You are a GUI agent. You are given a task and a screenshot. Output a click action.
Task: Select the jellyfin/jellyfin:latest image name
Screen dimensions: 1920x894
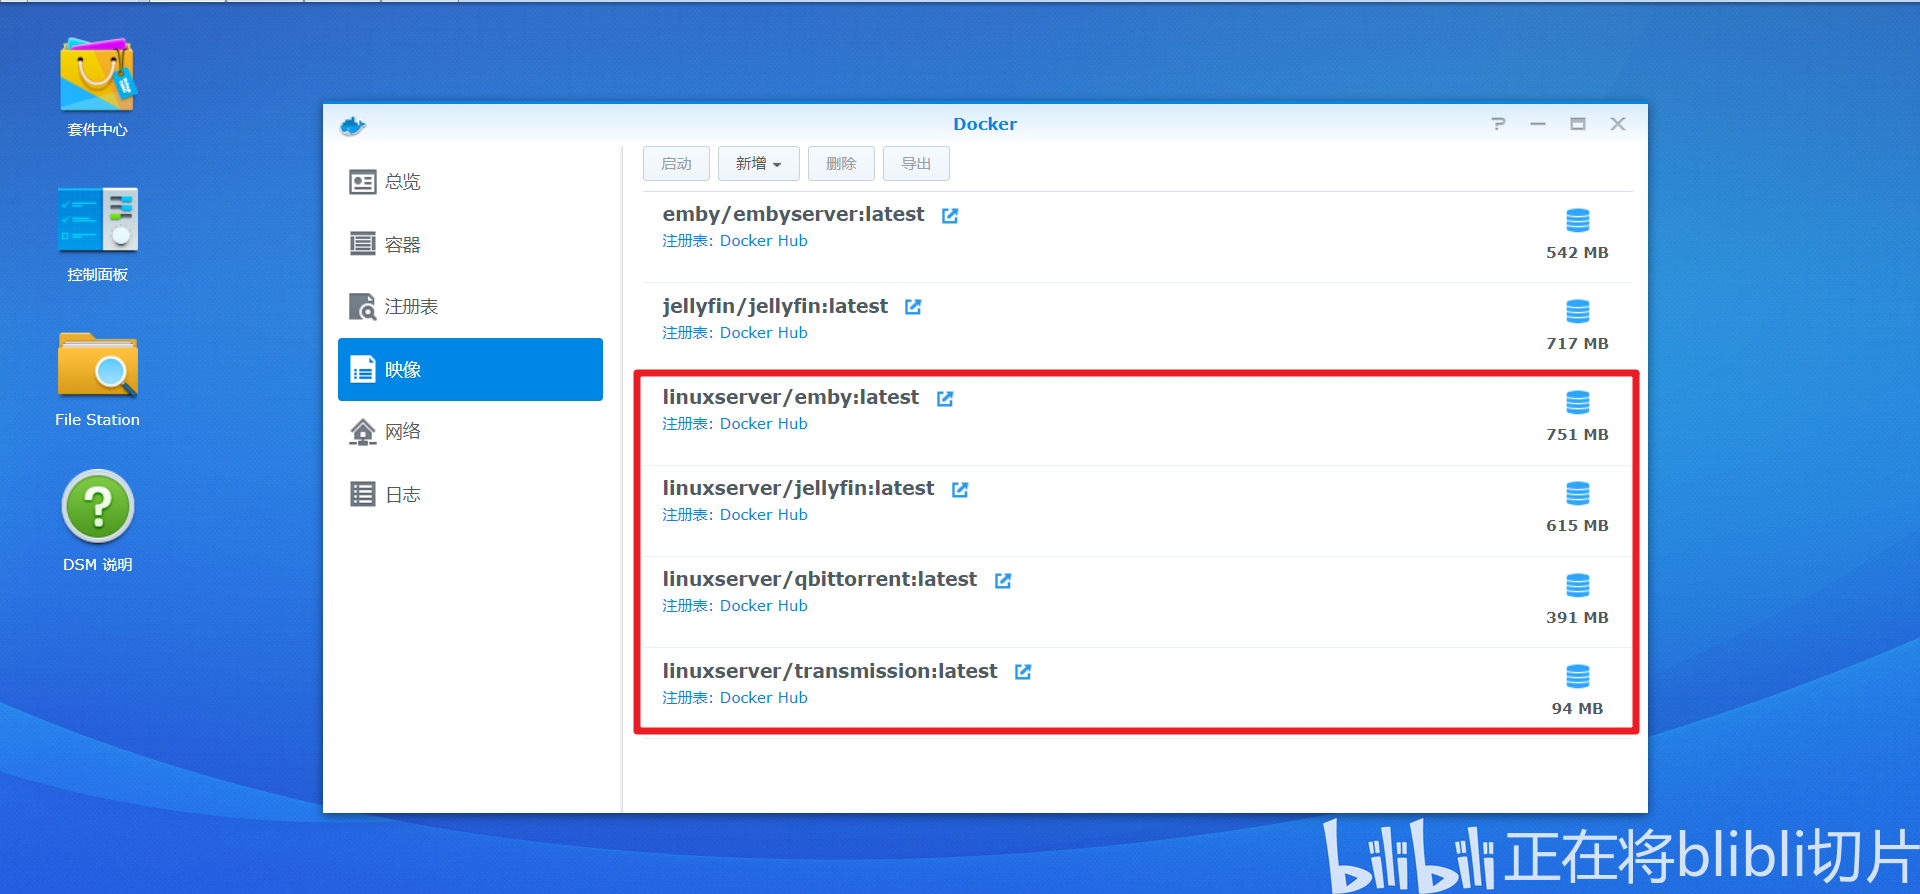(775, 306)
